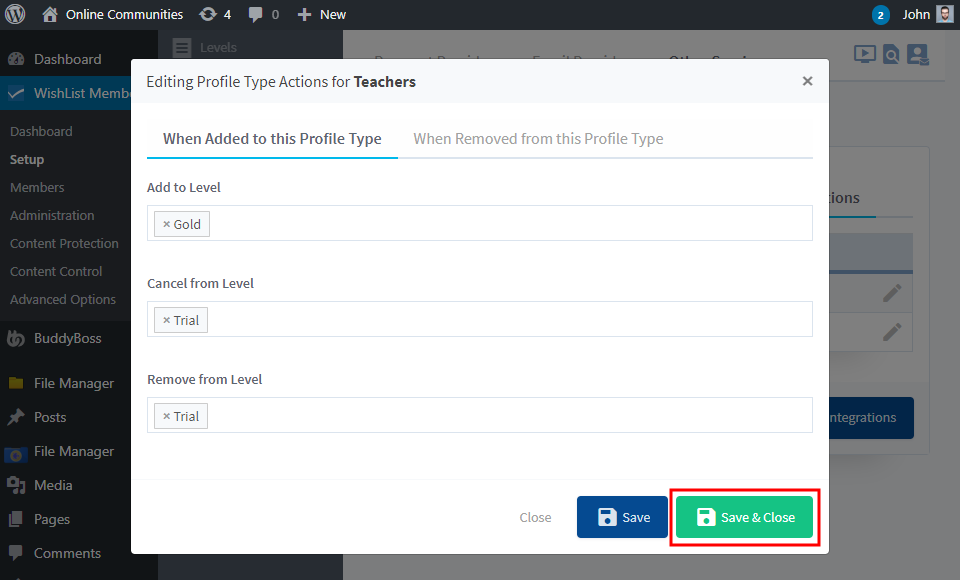Screen dimensions: 960x580
Task: Click the Close link in the modal
Action: tap(535, 517)
